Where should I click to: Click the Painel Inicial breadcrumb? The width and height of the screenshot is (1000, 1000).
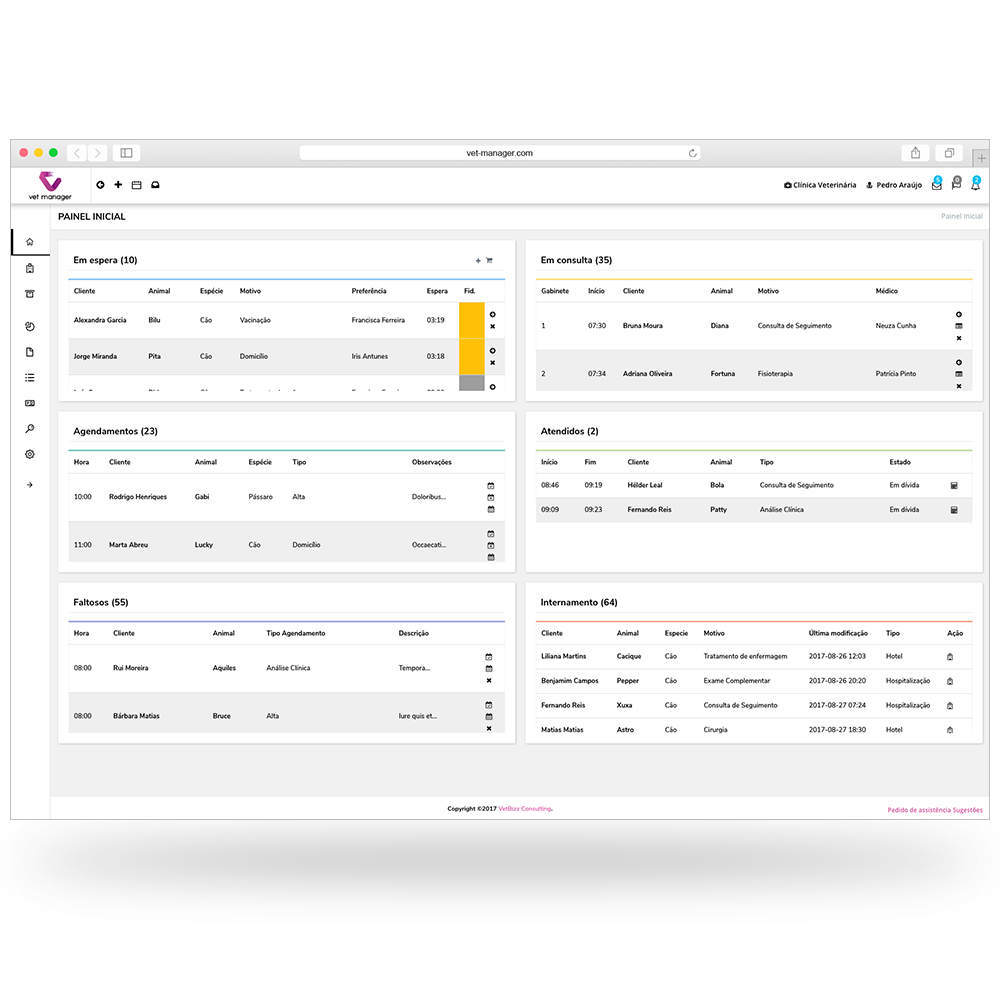(961, 217)
